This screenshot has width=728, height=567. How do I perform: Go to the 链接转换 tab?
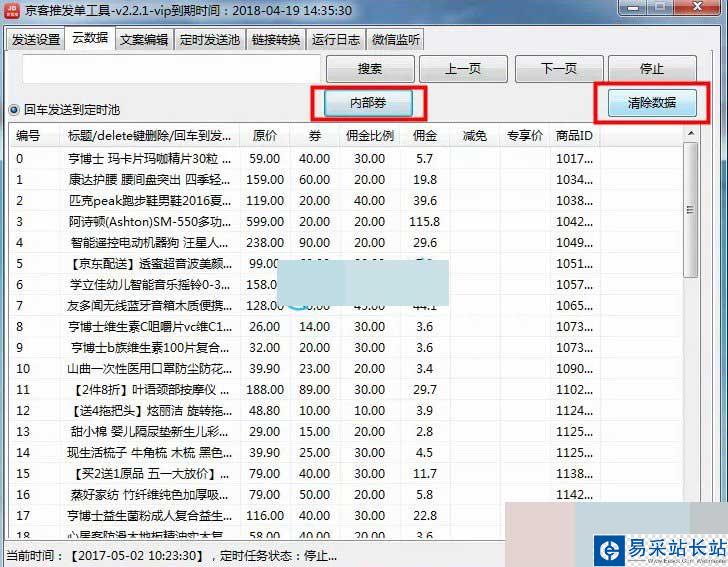pos(276,39)
